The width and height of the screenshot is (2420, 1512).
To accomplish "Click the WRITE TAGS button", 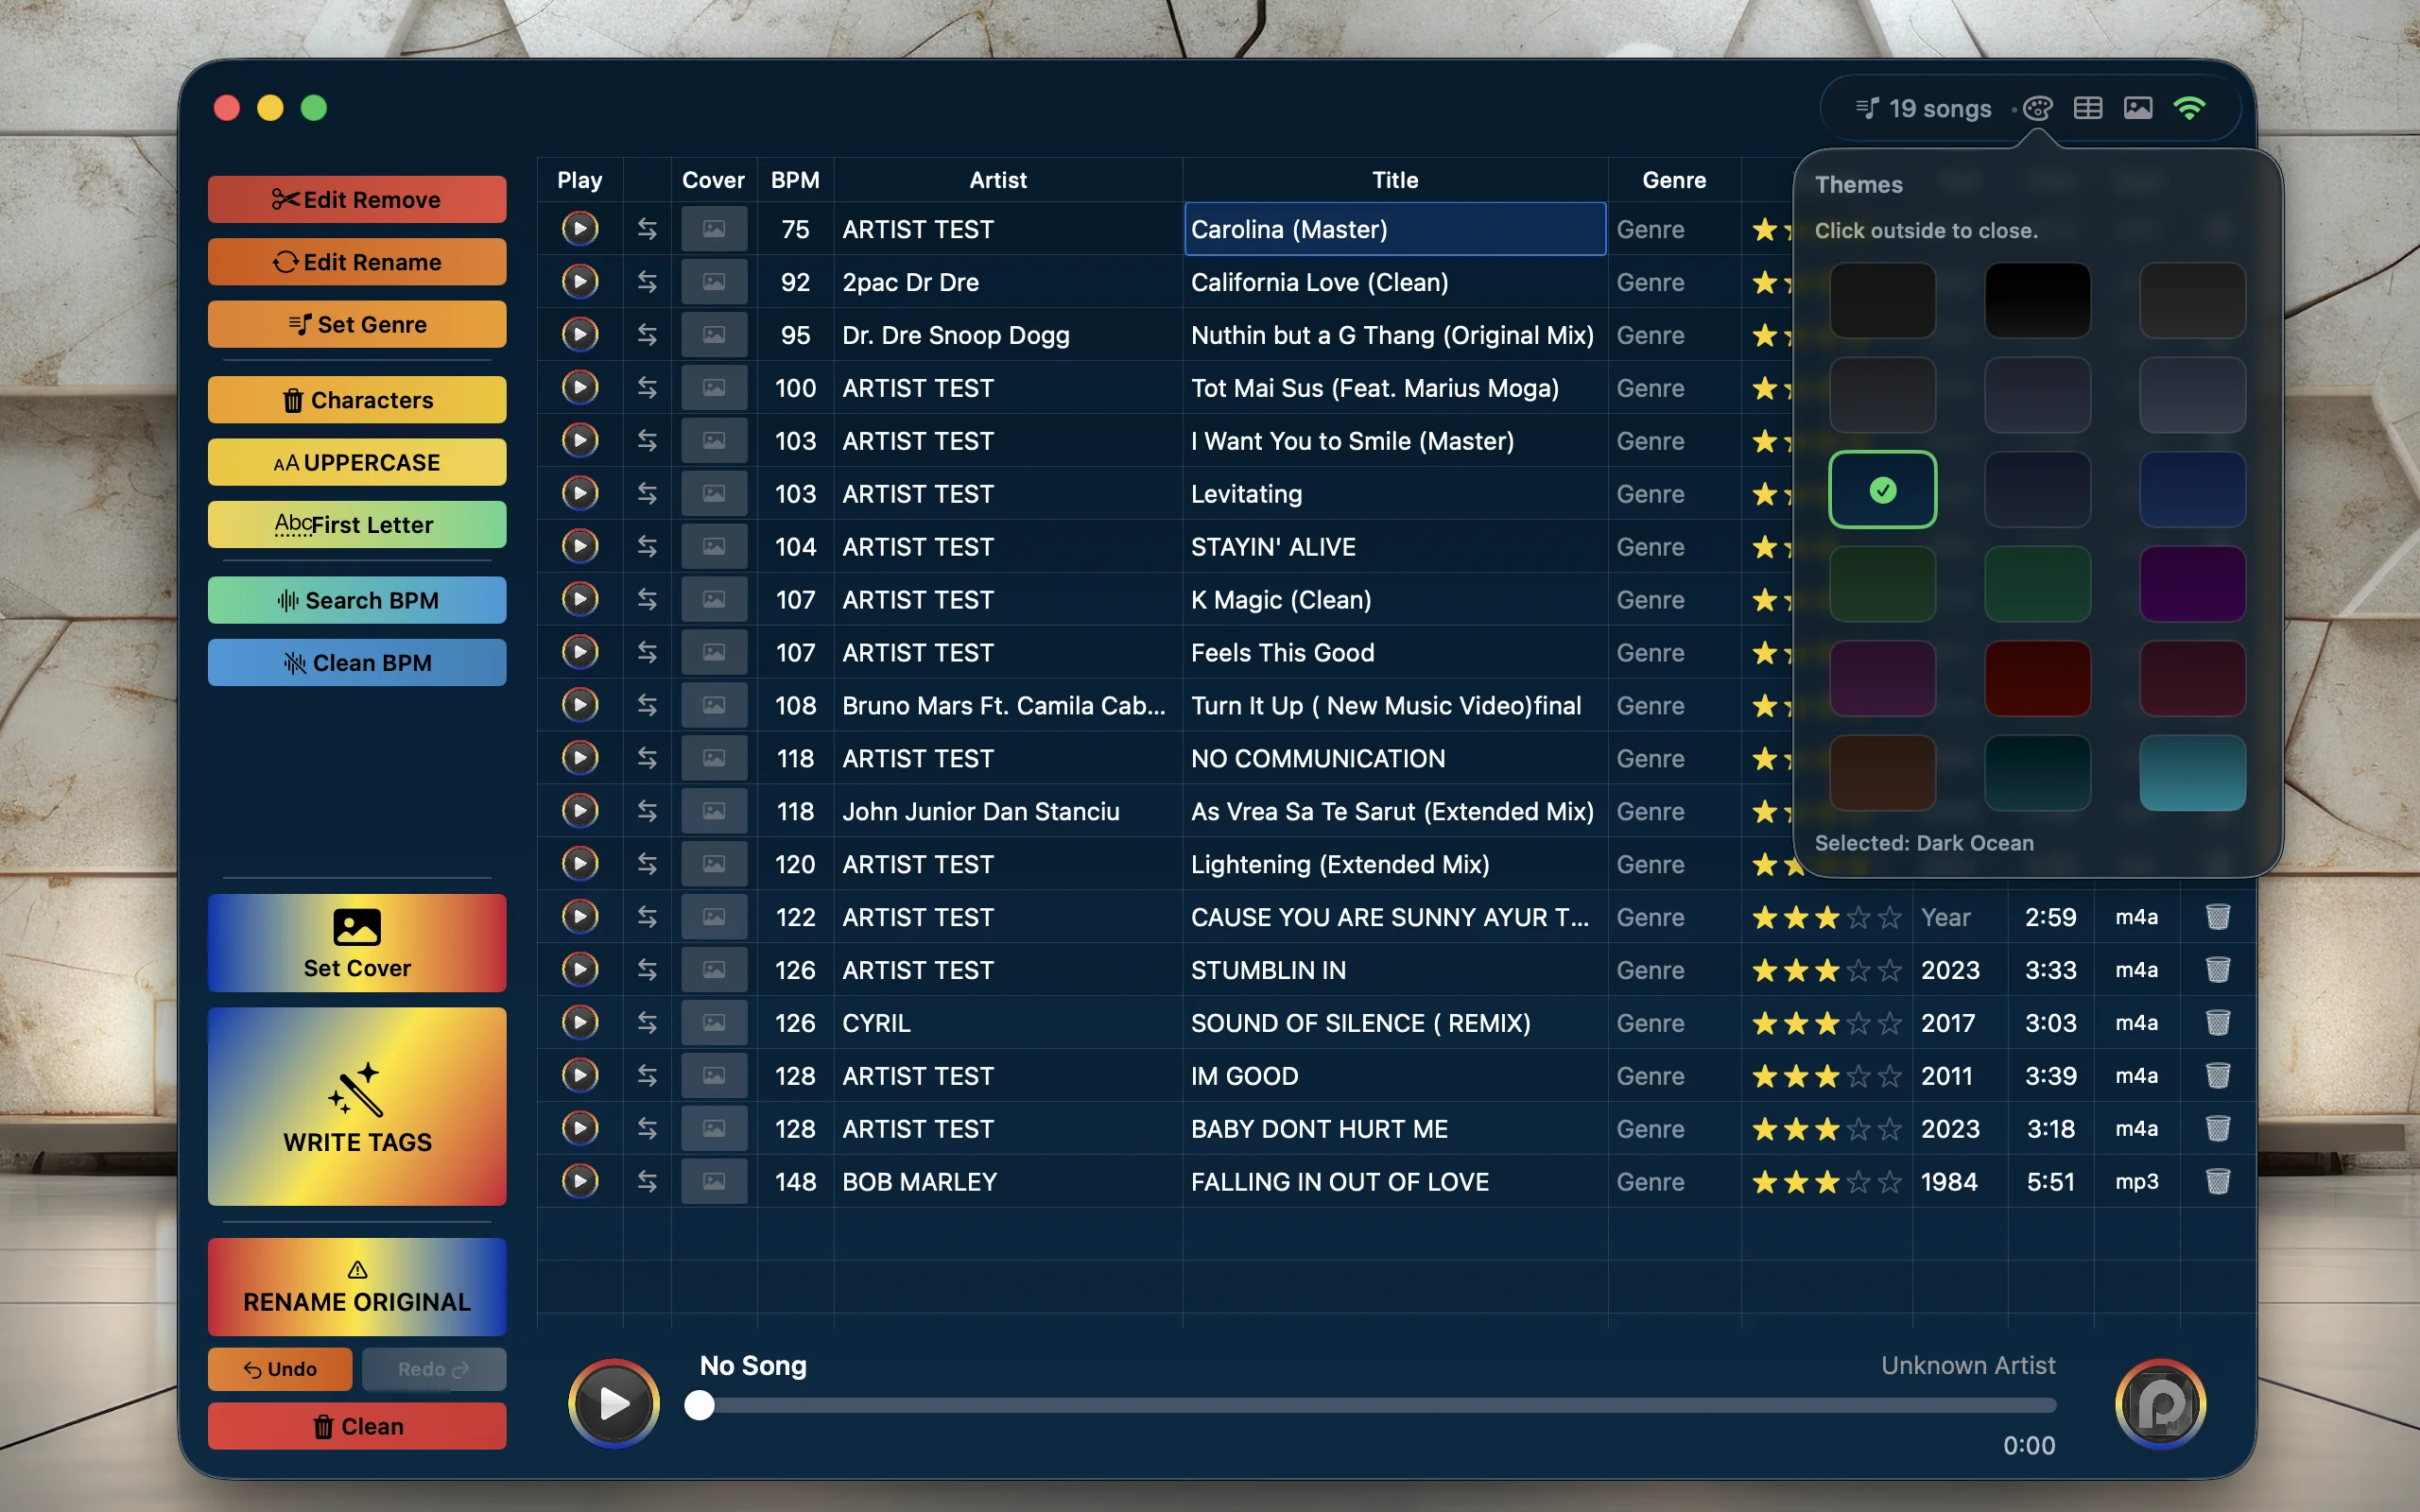I will click(x=356, y=1108).
